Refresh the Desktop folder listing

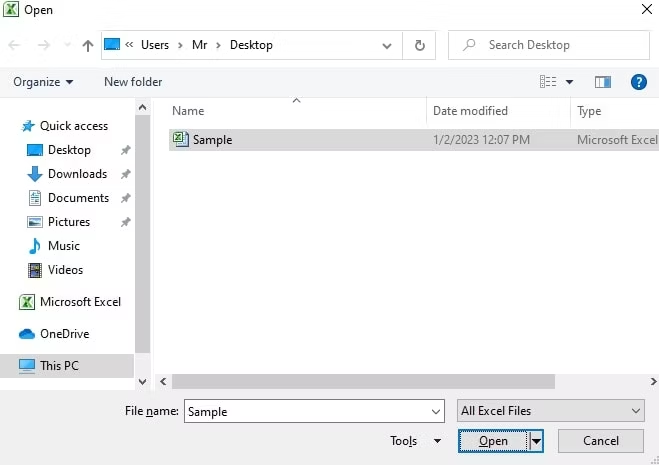419,45
